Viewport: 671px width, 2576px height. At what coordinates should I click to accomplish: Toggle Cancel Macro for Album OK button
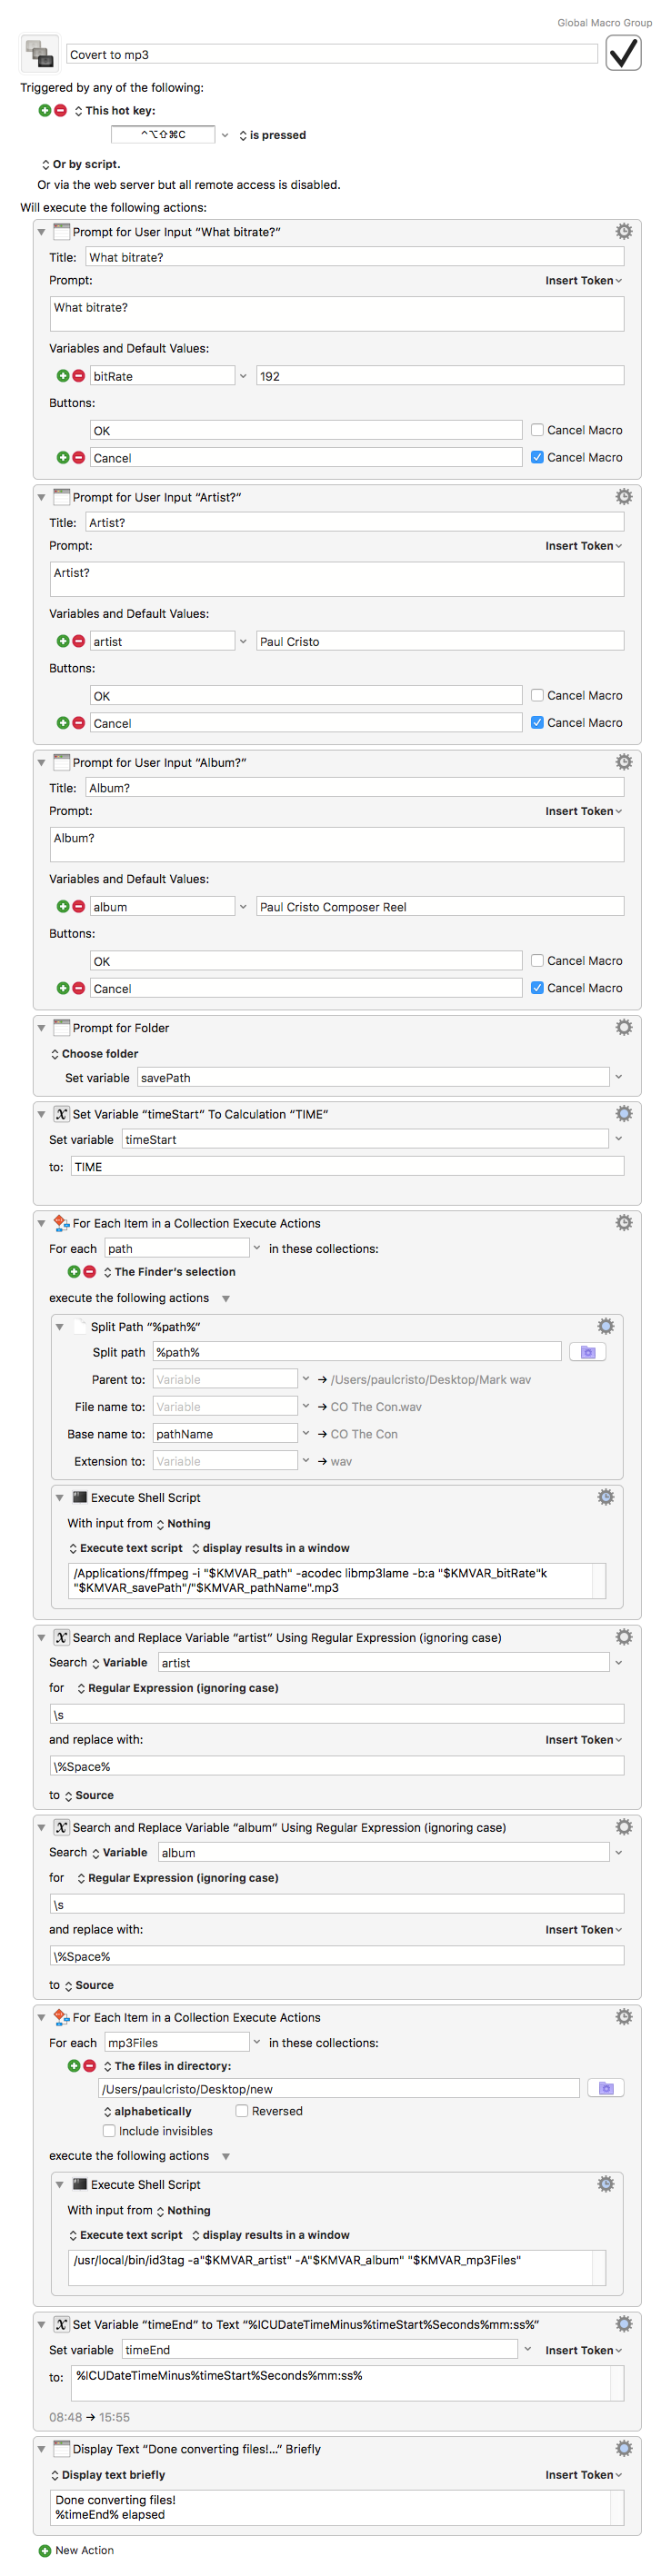[538, 960]
